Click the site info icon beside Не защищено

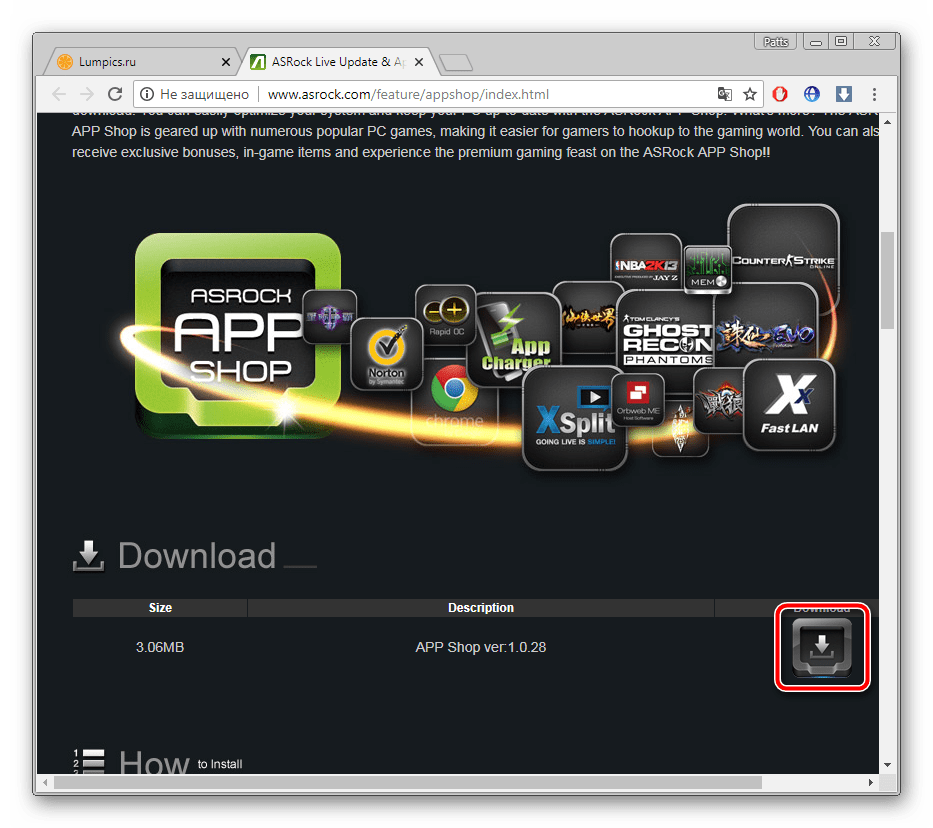[147, 94]
